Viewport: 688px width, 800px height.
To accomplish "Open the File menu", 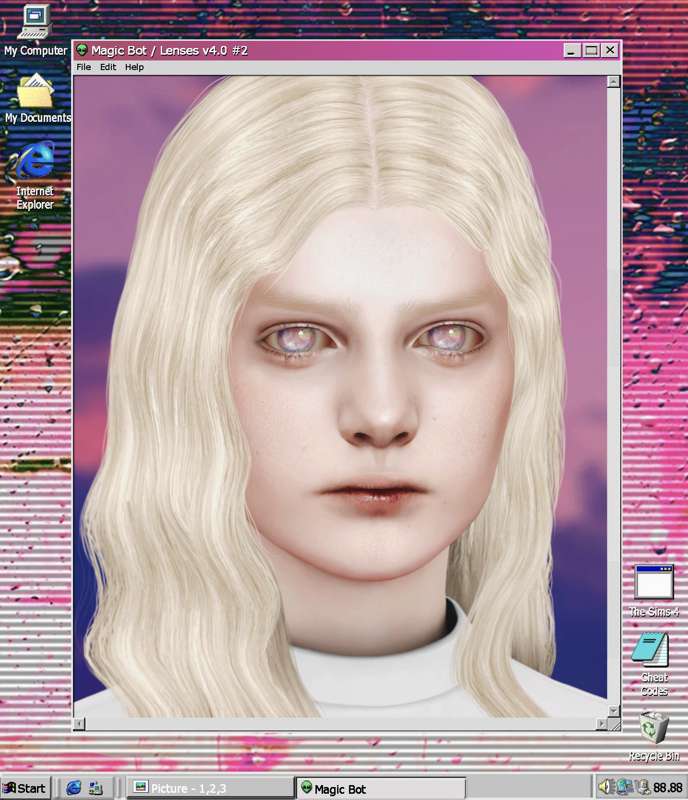I will coord(83,67).
